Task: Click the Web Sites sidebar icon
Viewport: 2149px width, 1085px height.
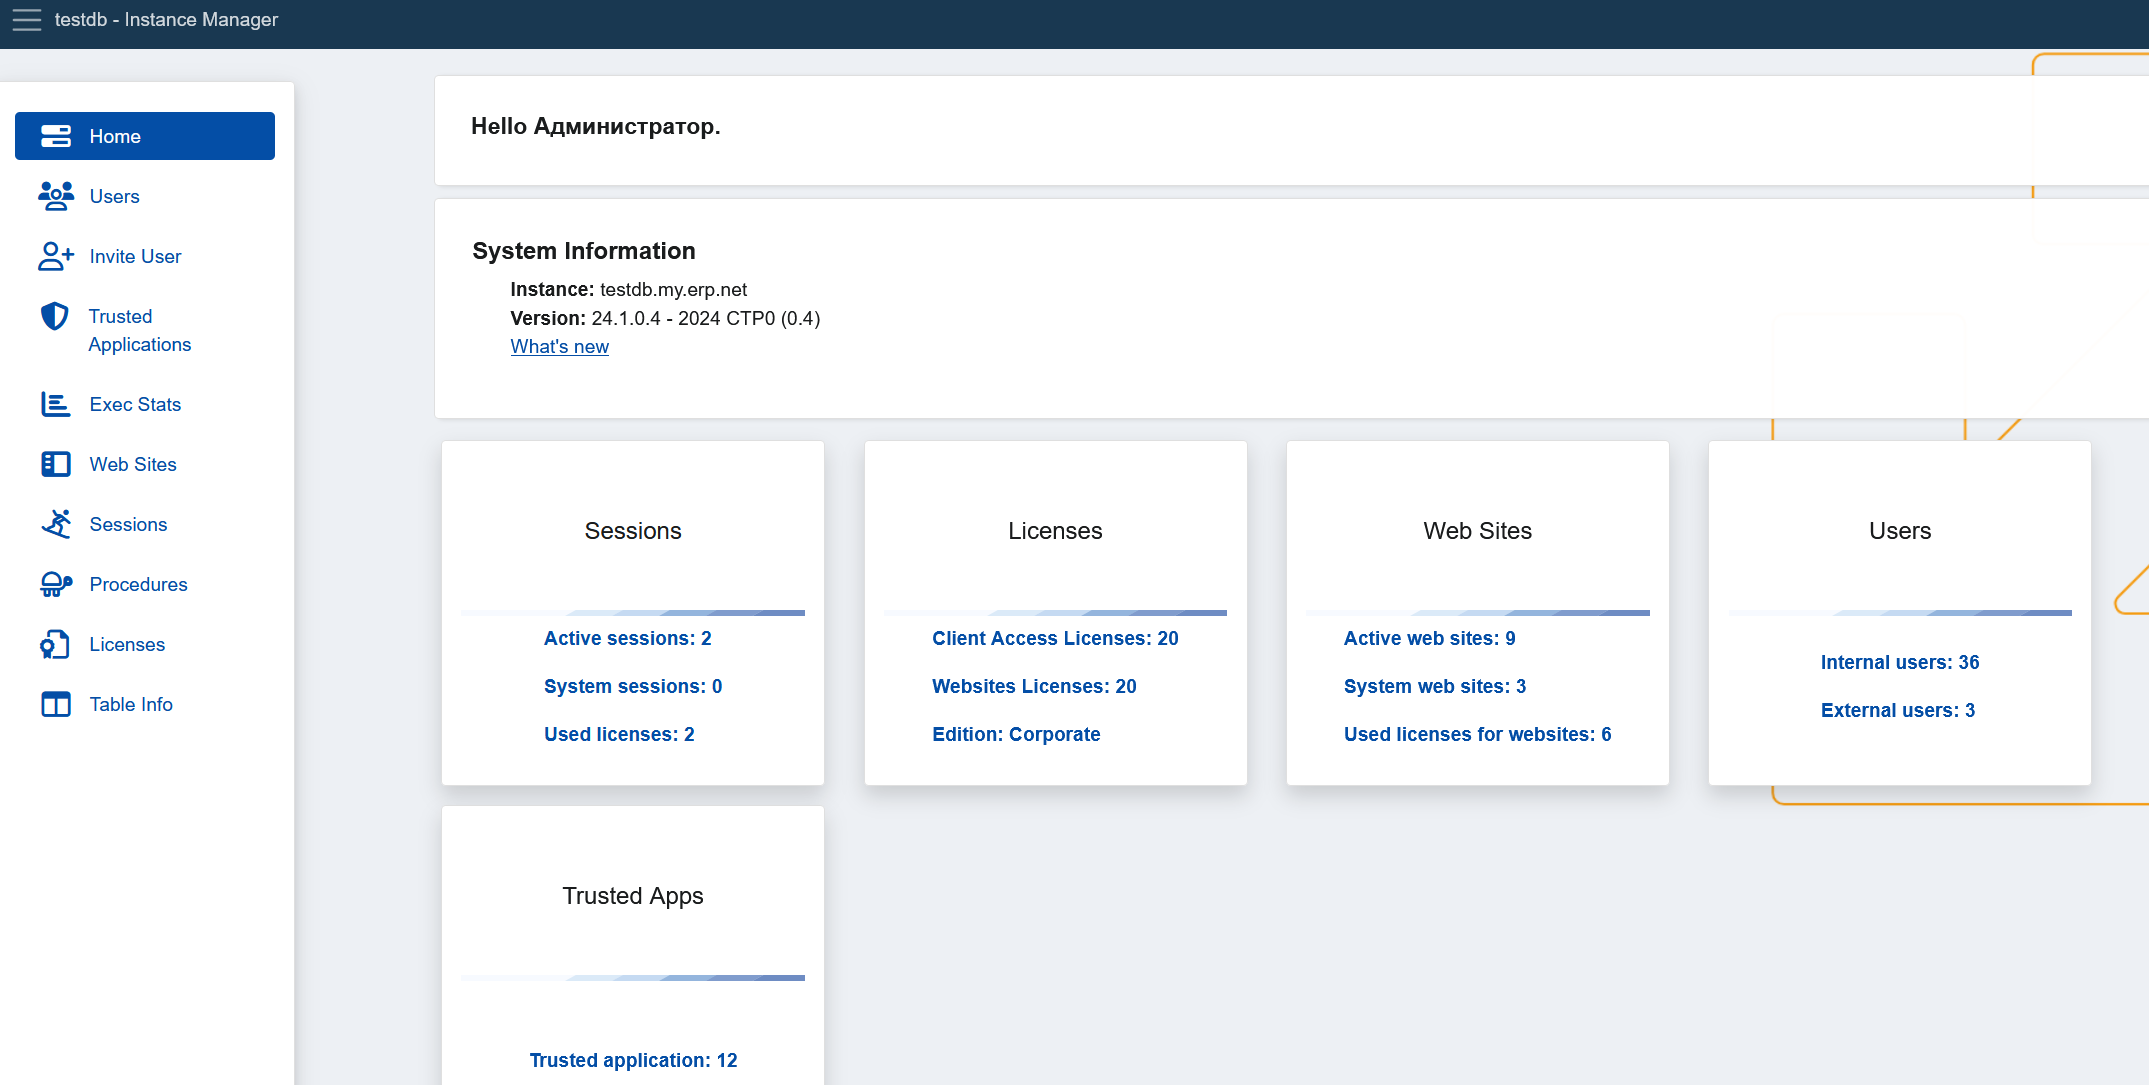Action: 56,464
